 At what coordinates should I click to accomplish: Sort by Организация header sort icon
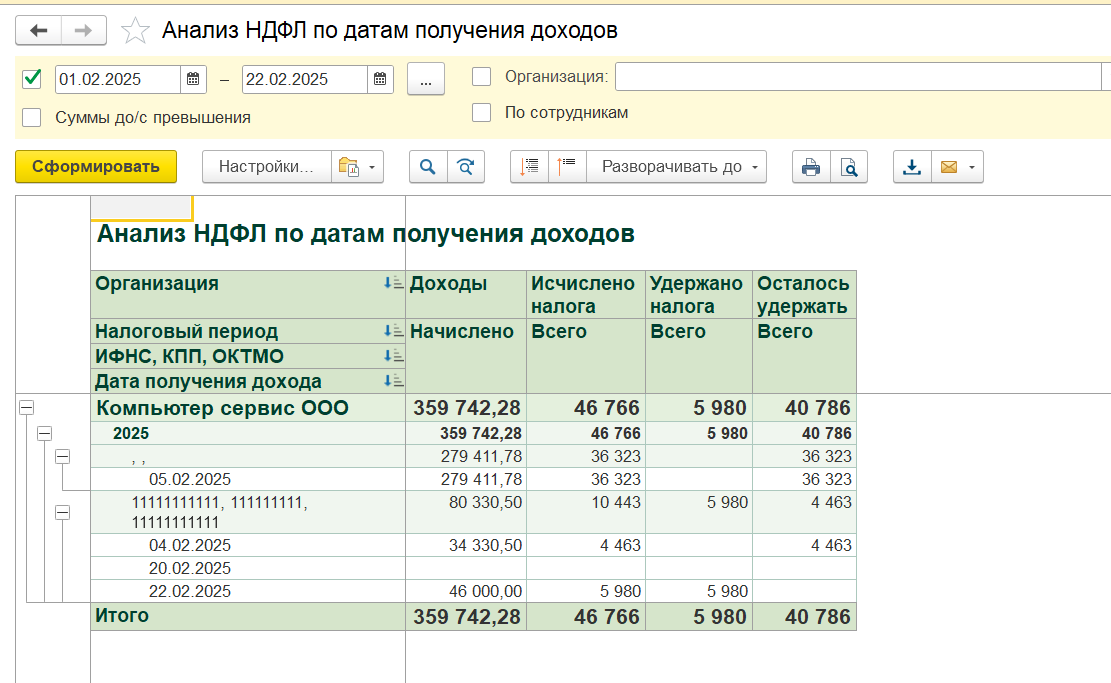(x=393, y=283)
